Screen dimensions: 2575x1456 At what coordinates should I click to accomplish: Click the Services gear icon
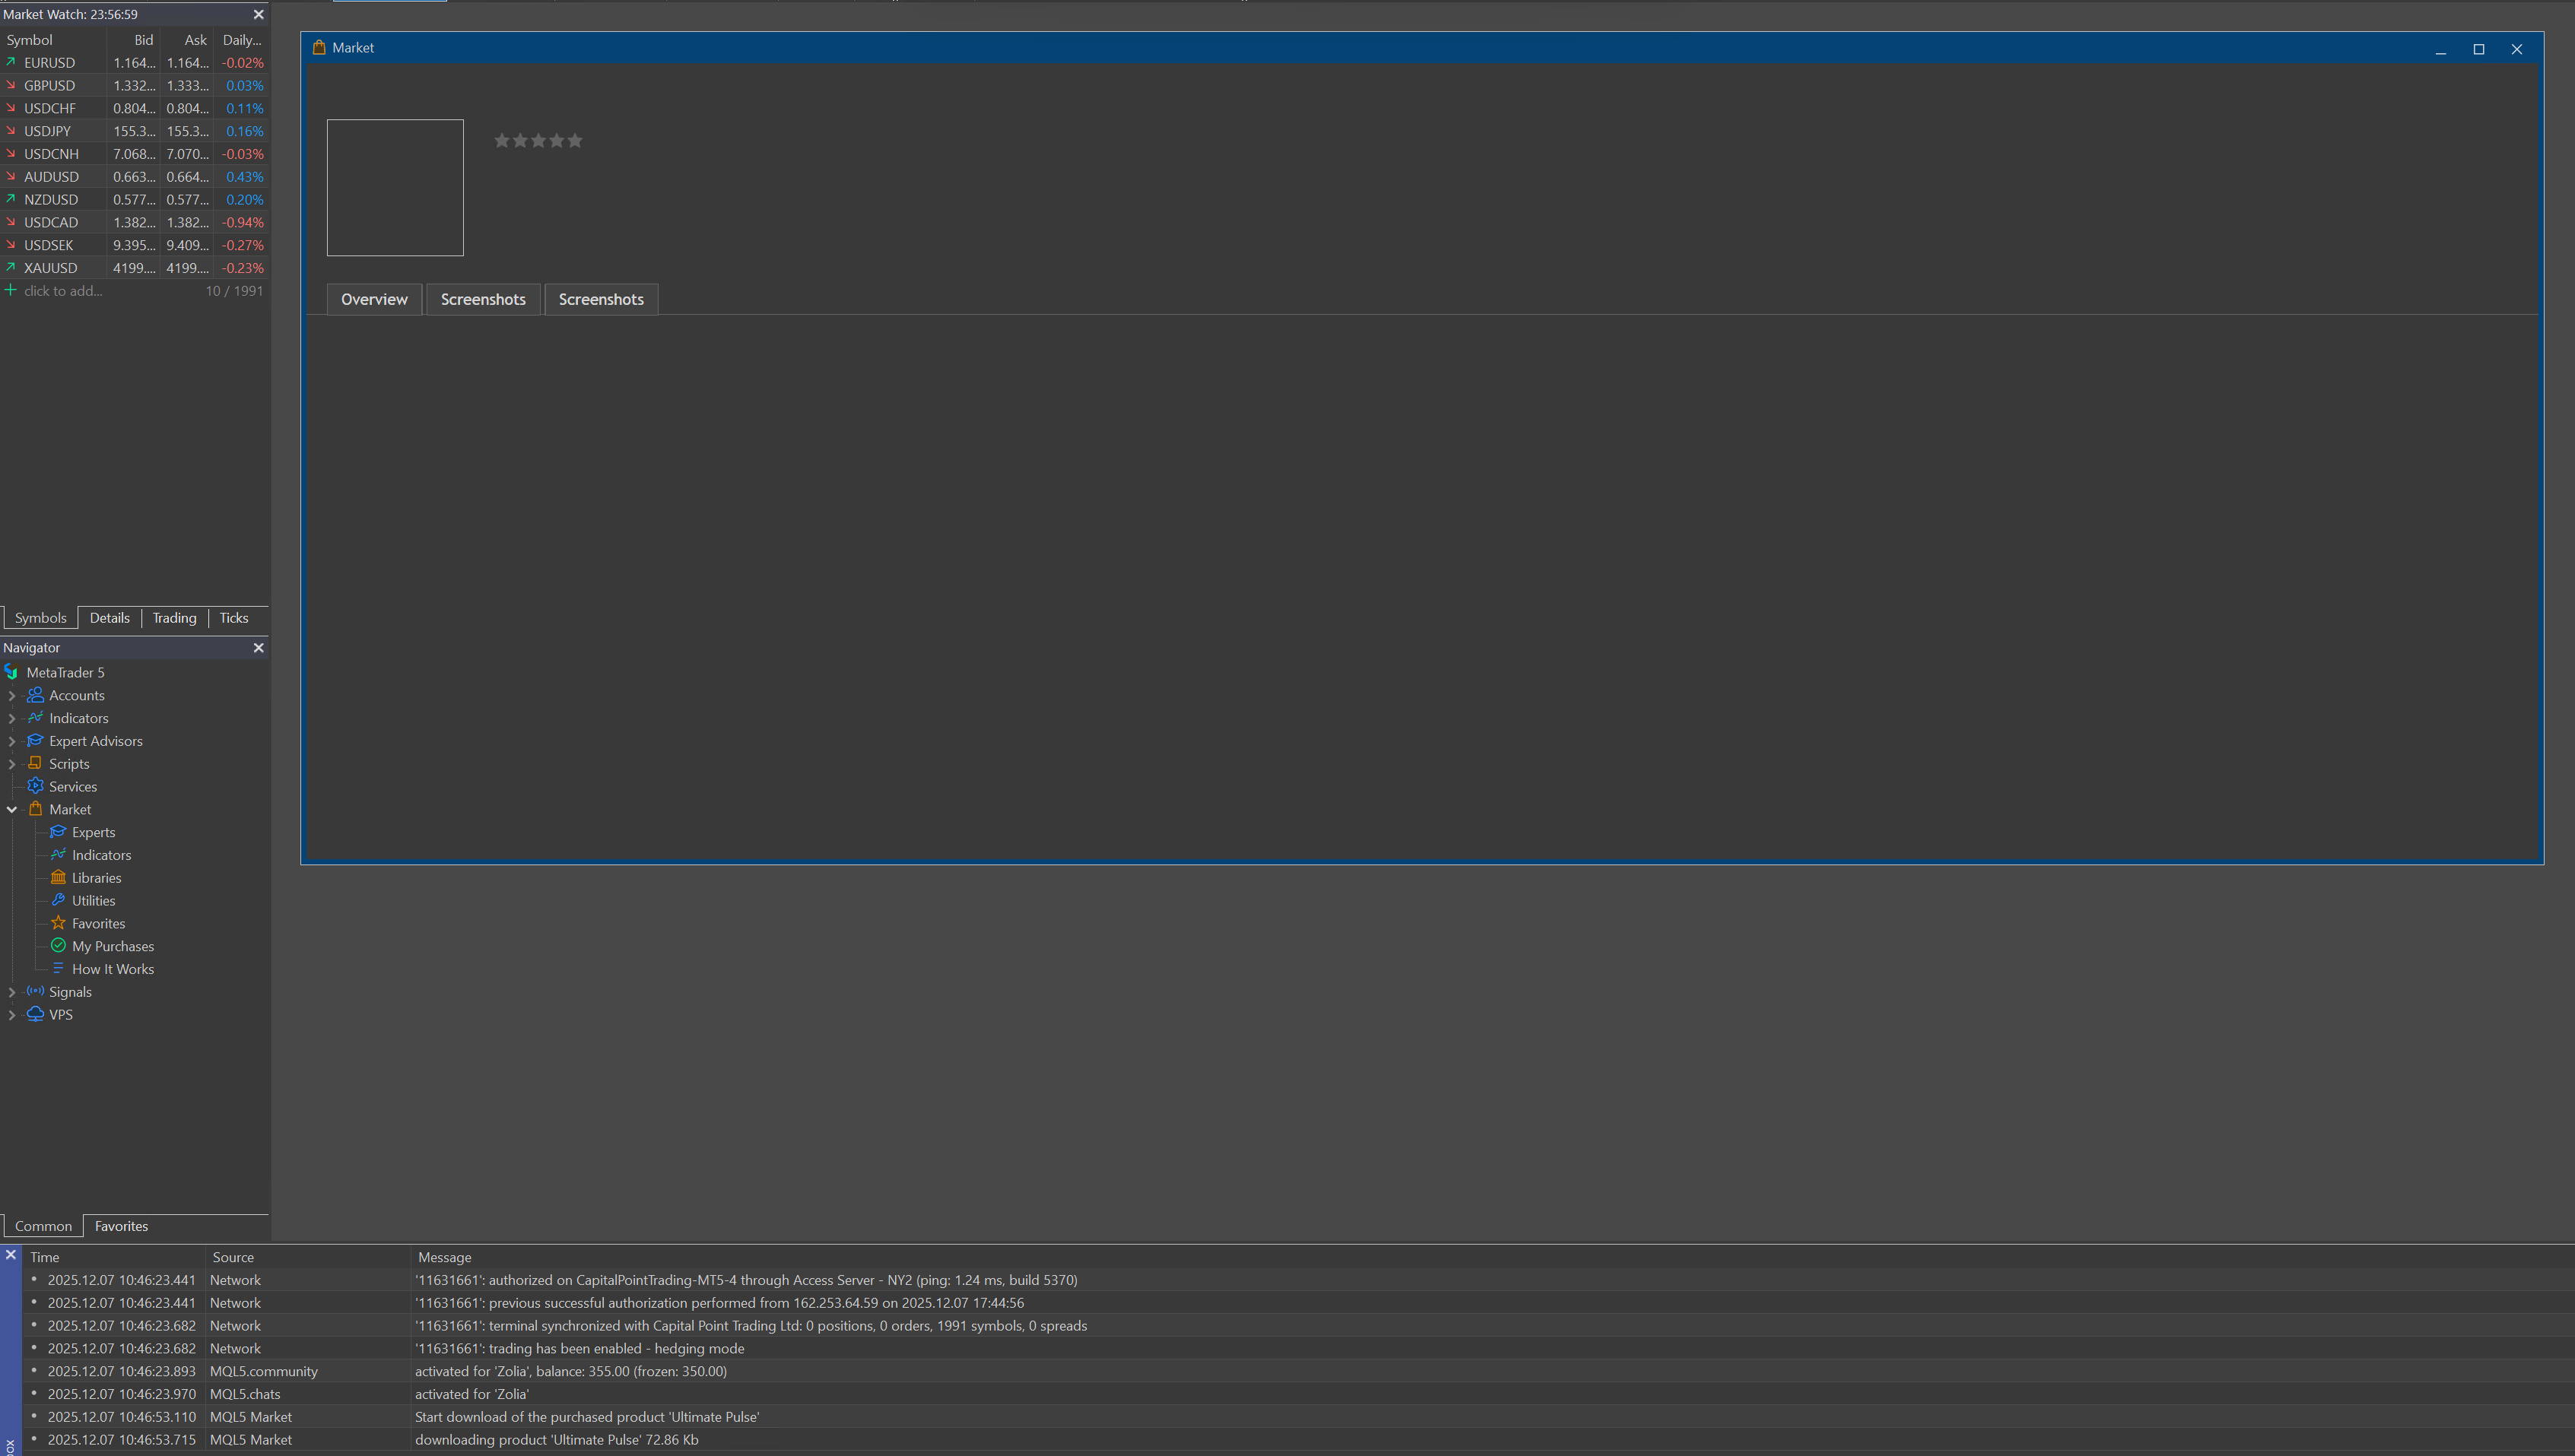35,786
